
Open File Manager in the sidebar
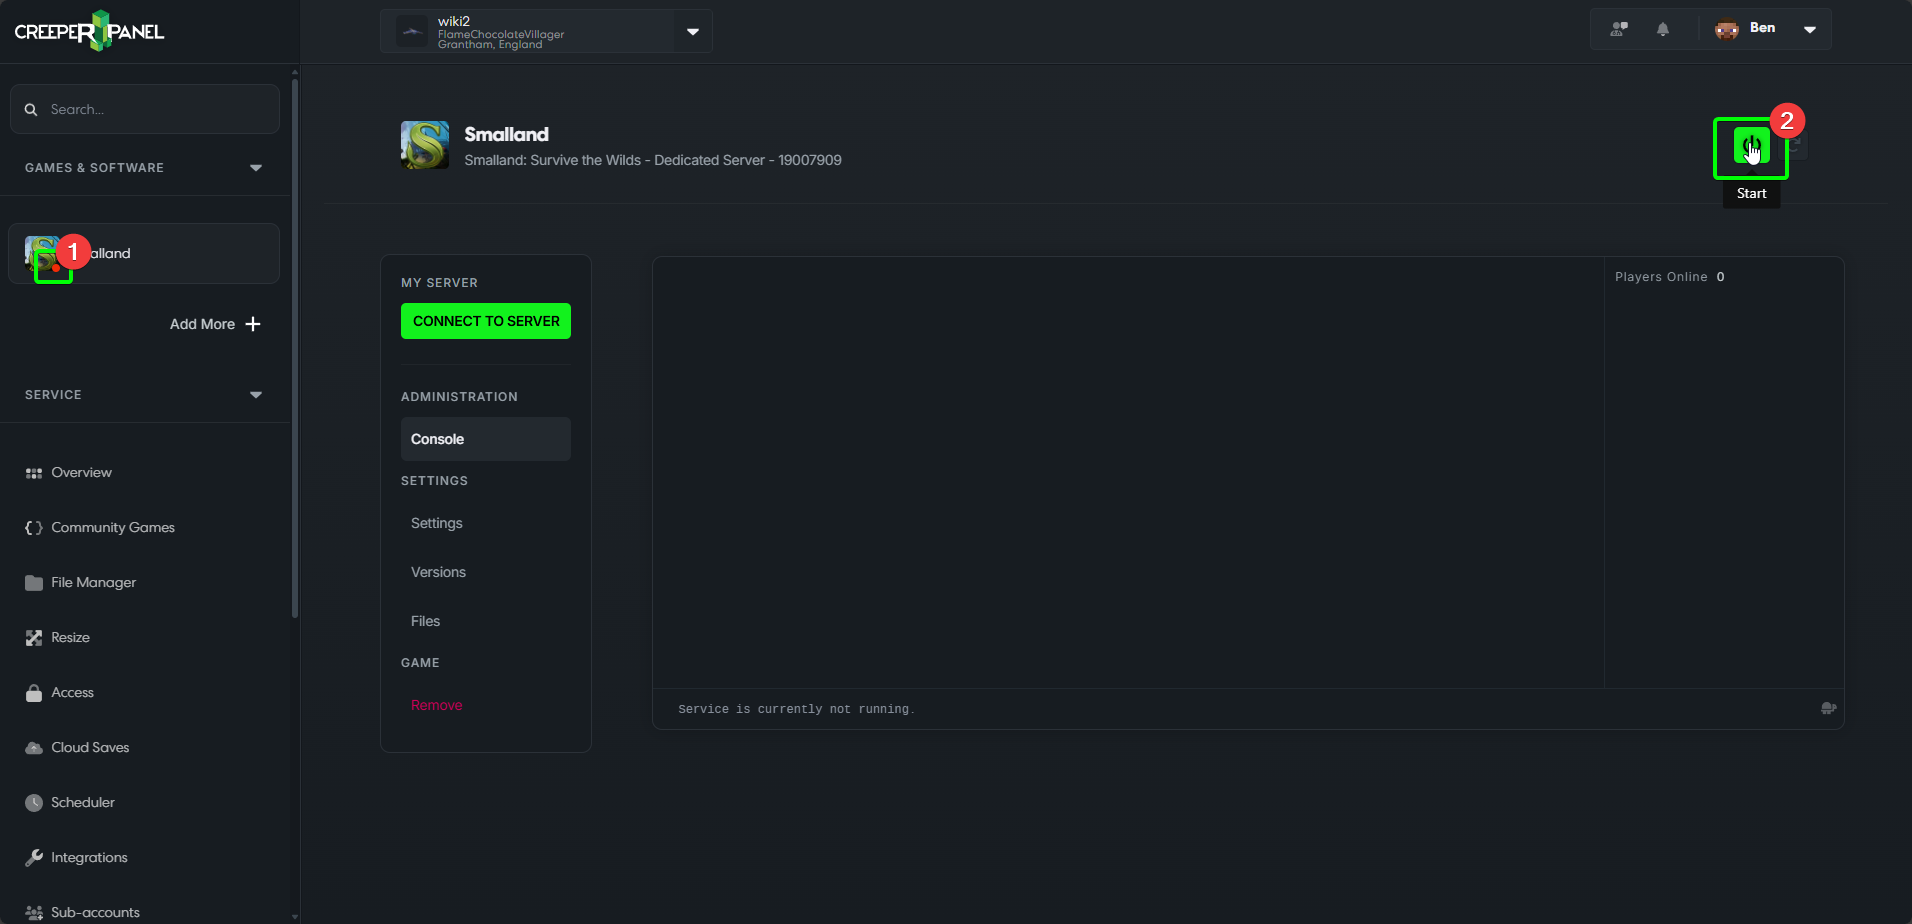click(x=93, y=582)
